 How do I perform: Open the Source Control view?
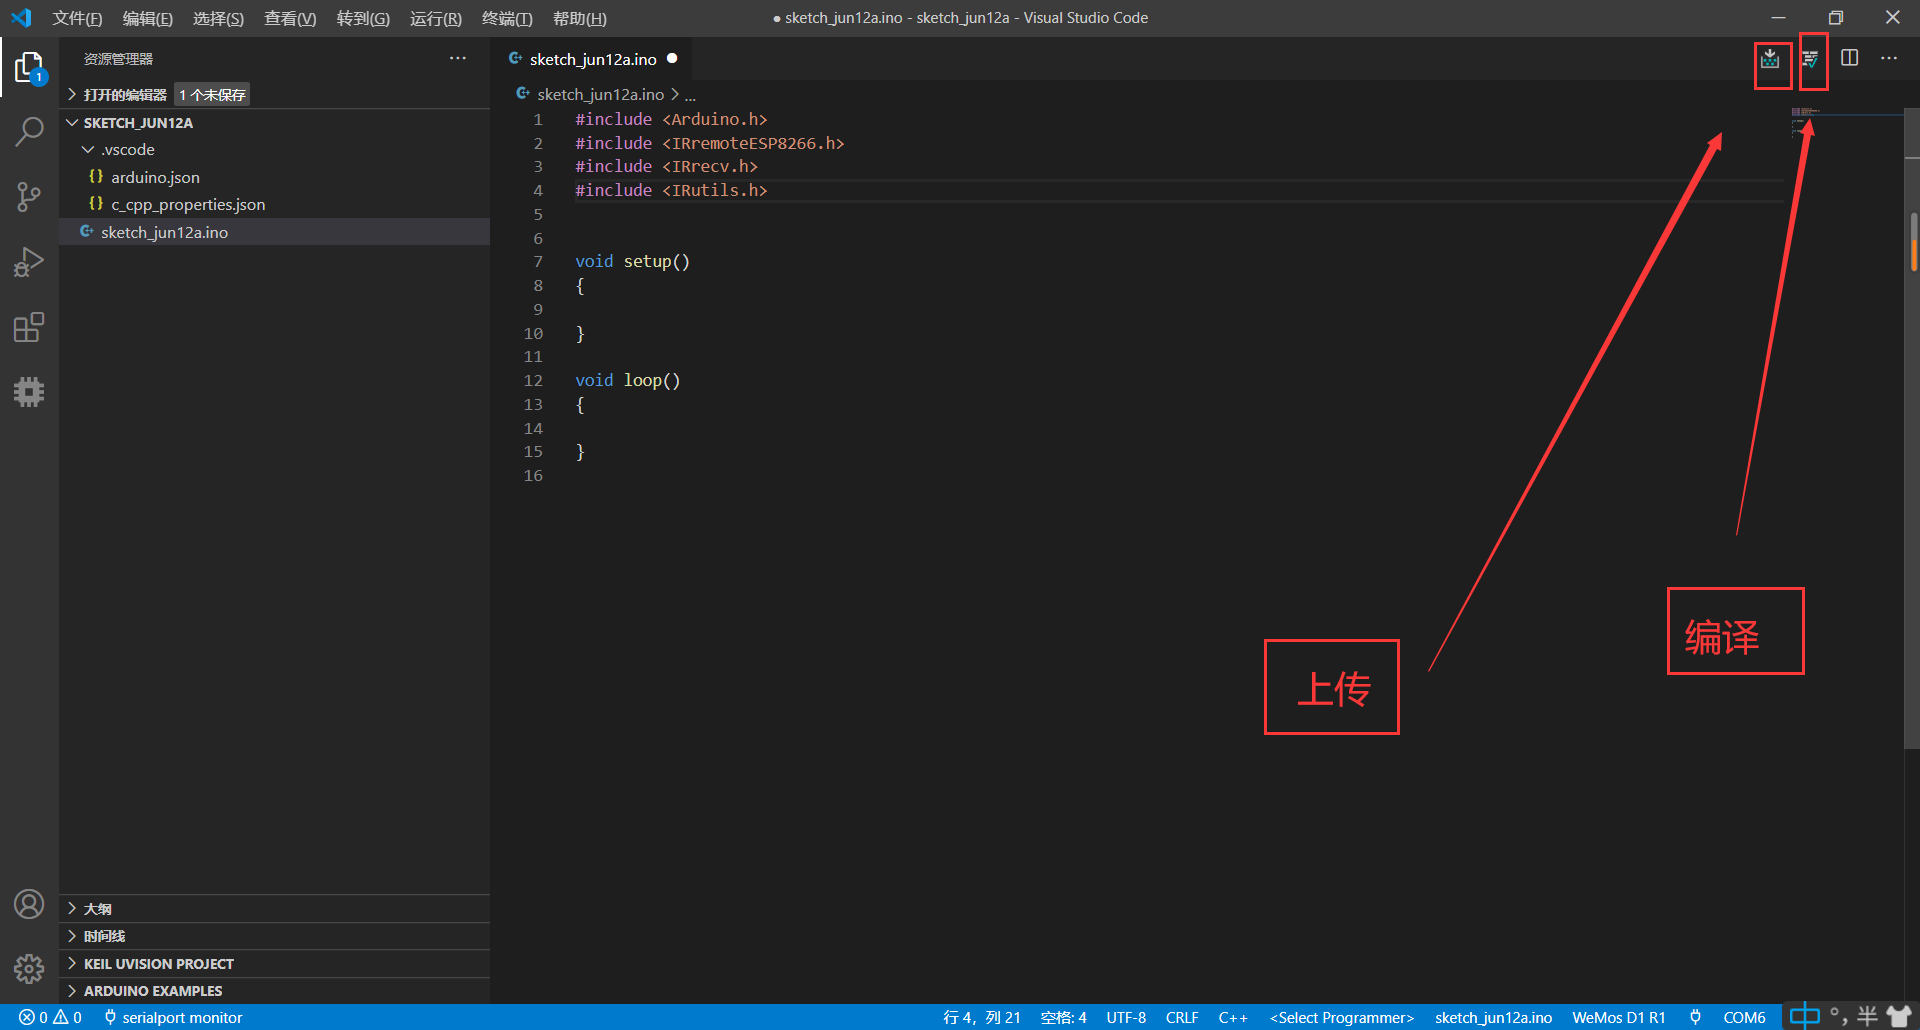coord(29,196)
